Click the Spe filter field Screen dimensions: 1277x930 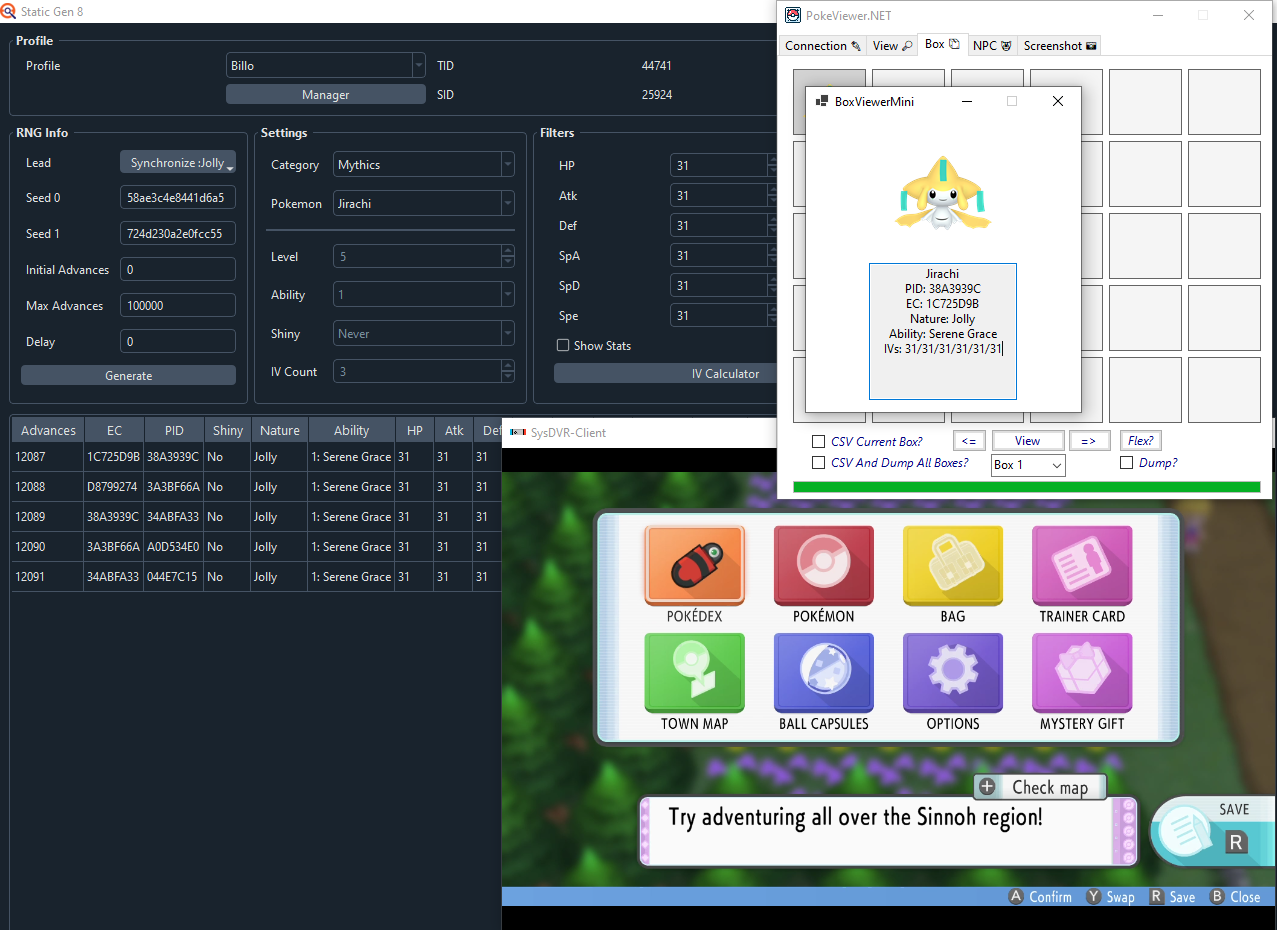(723, 316)
